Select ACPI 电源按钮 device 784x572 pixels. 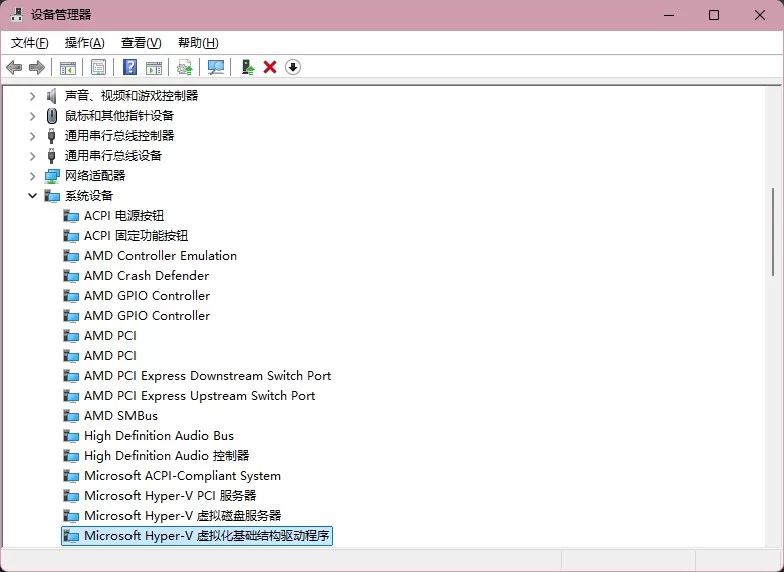[x=124, y=216]
